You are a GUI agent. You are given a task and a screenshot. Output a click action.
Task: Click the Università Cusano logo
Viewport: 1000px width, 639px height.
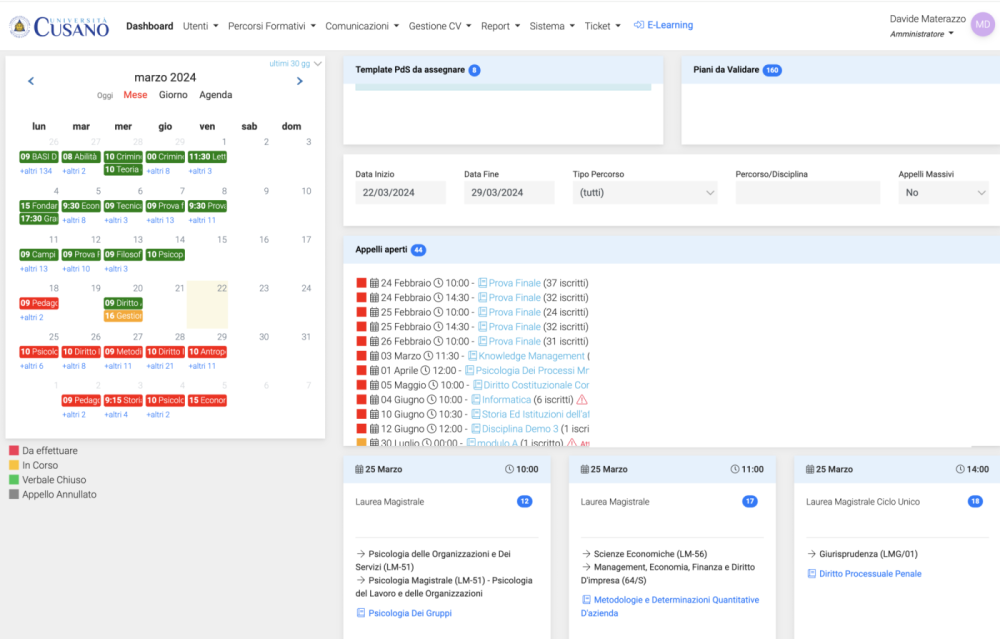click(58, 26)
